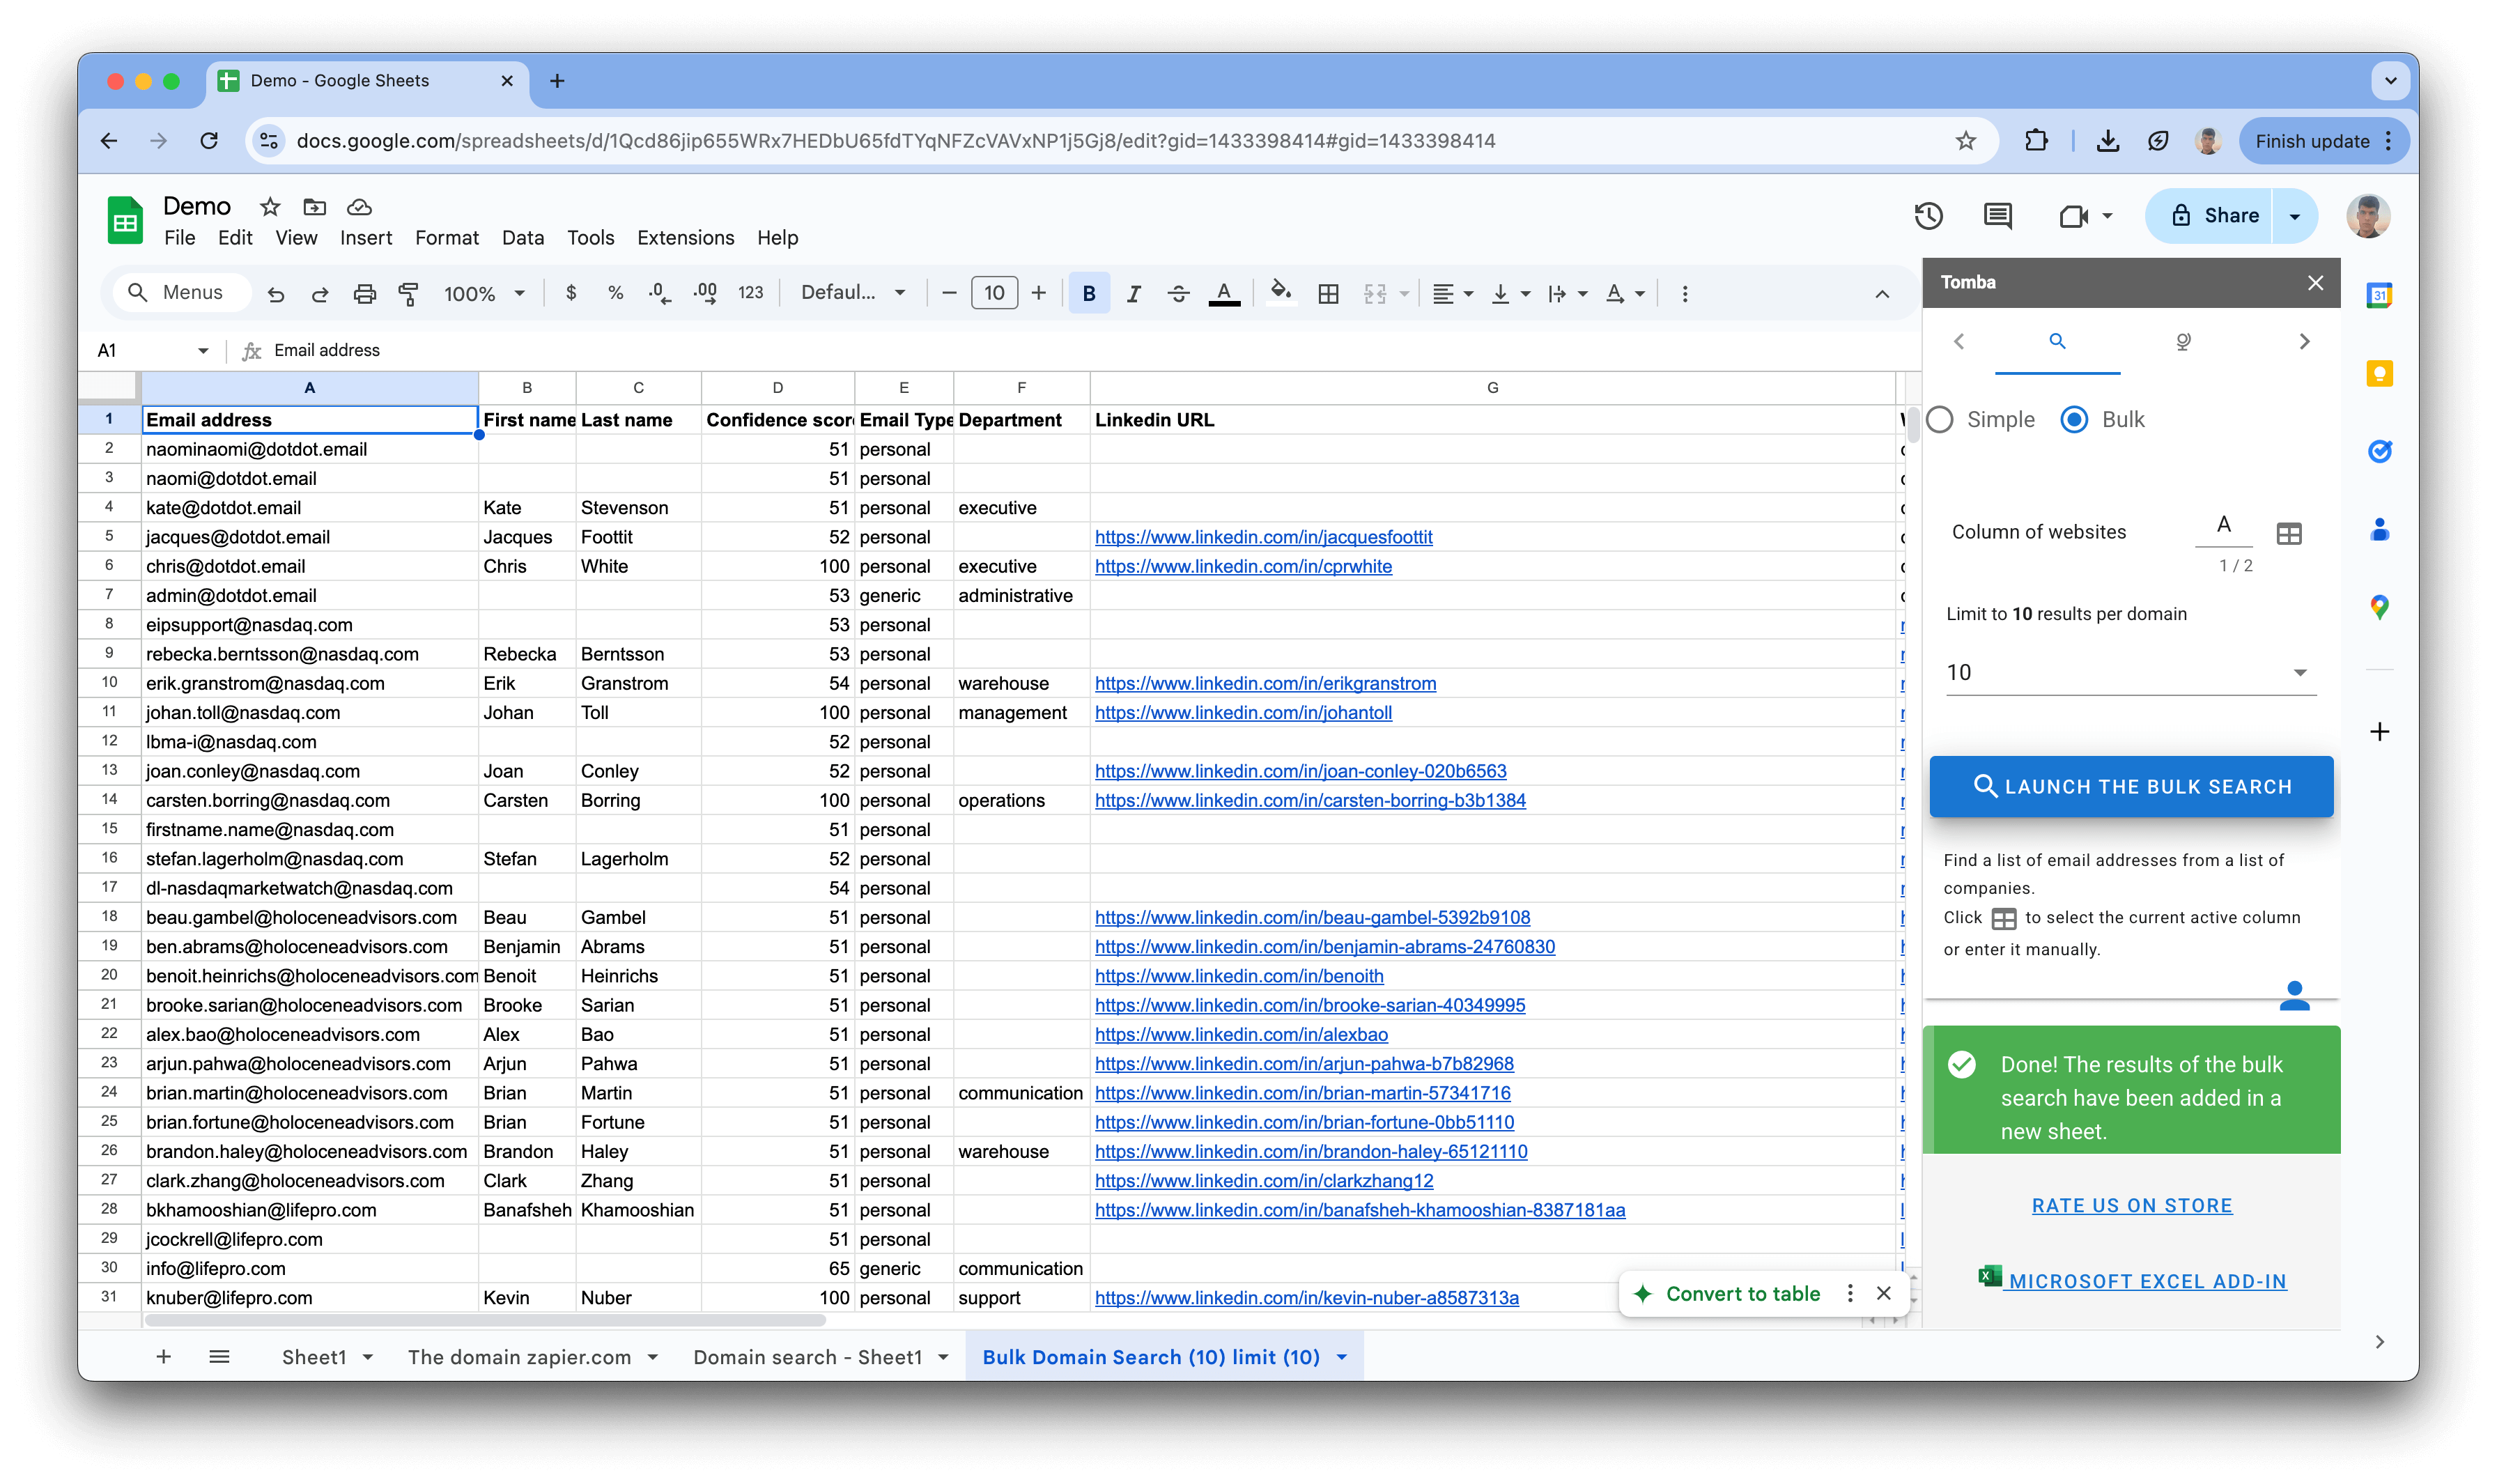Open Google Keep side panel icon

point(2379,374)
